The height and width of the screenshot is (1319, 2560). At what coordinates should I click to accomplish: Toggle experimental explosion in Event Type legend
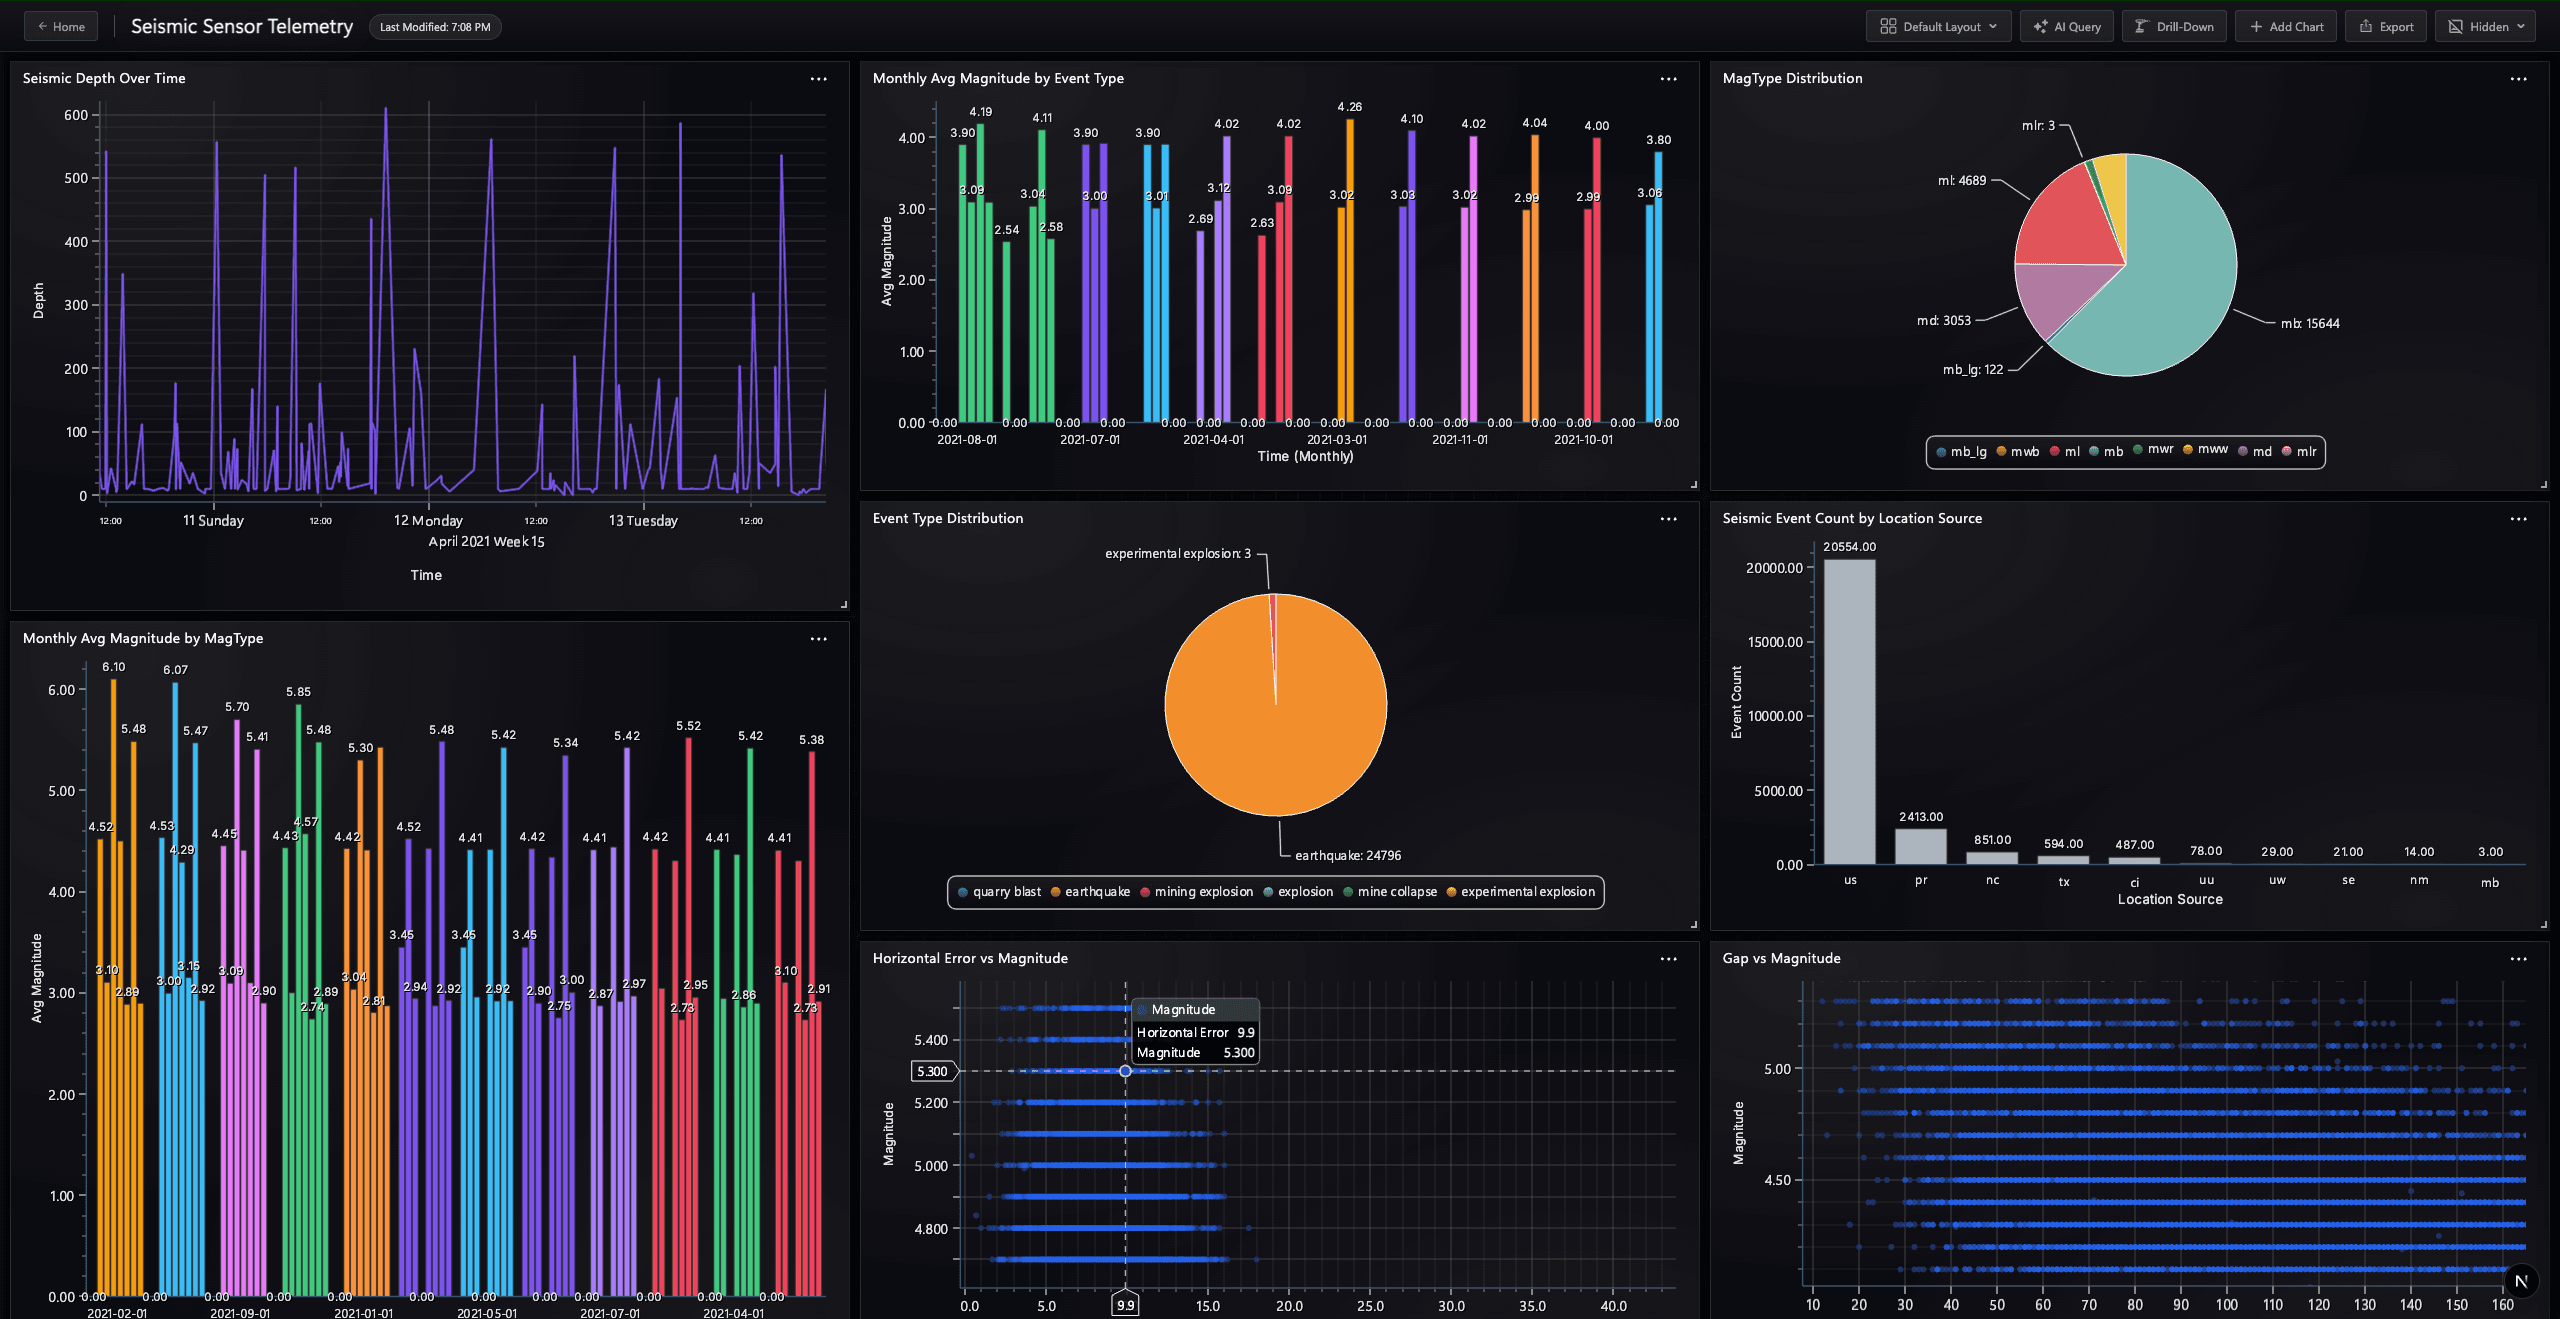[x=1521, y=892]
